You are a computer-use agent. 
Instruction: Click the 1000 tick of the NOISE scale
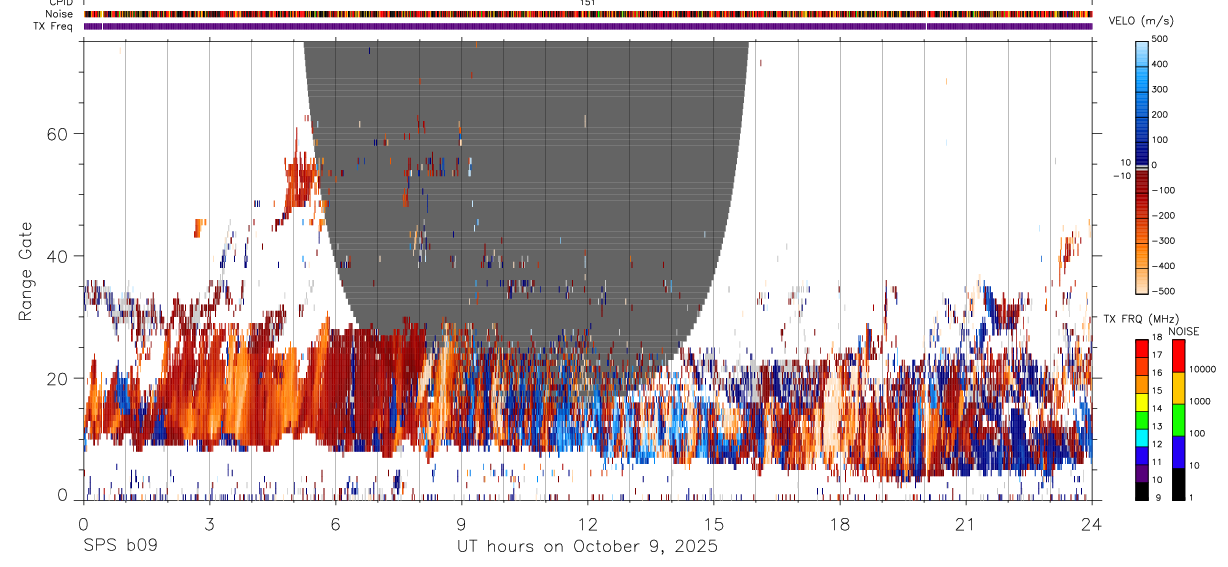1201,401
